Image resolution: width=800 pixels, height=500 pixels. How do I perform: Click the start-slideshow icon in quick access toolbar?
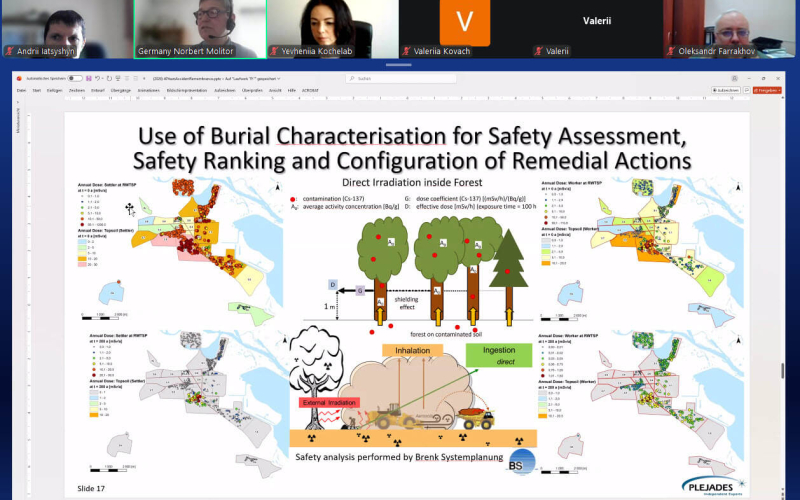pyautogui.click(x=118, y=79)
